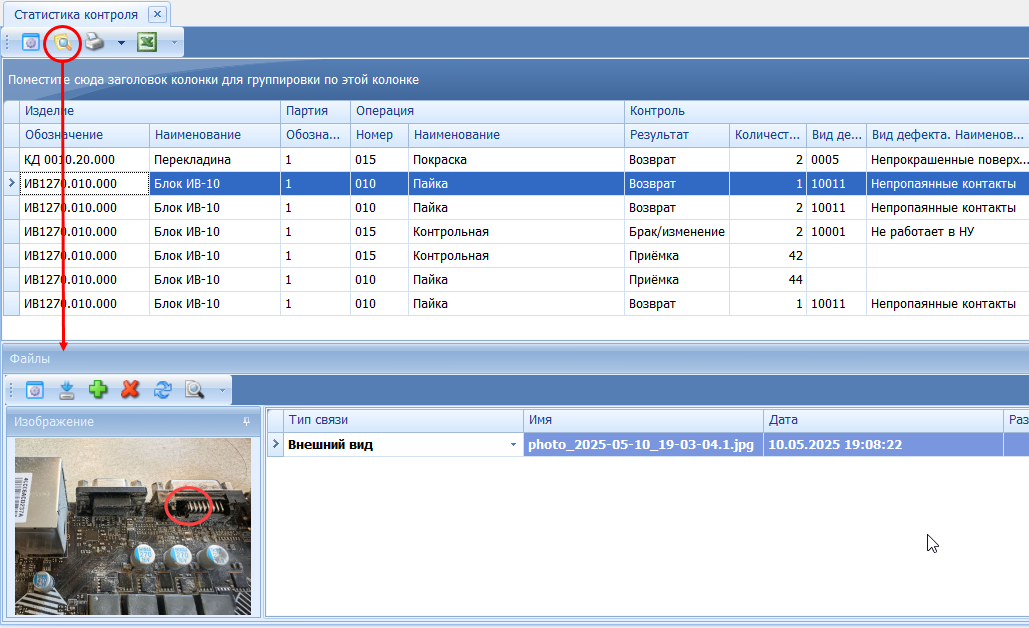
Task: Switch to the Статистика контроля tab
Action: 76,14
